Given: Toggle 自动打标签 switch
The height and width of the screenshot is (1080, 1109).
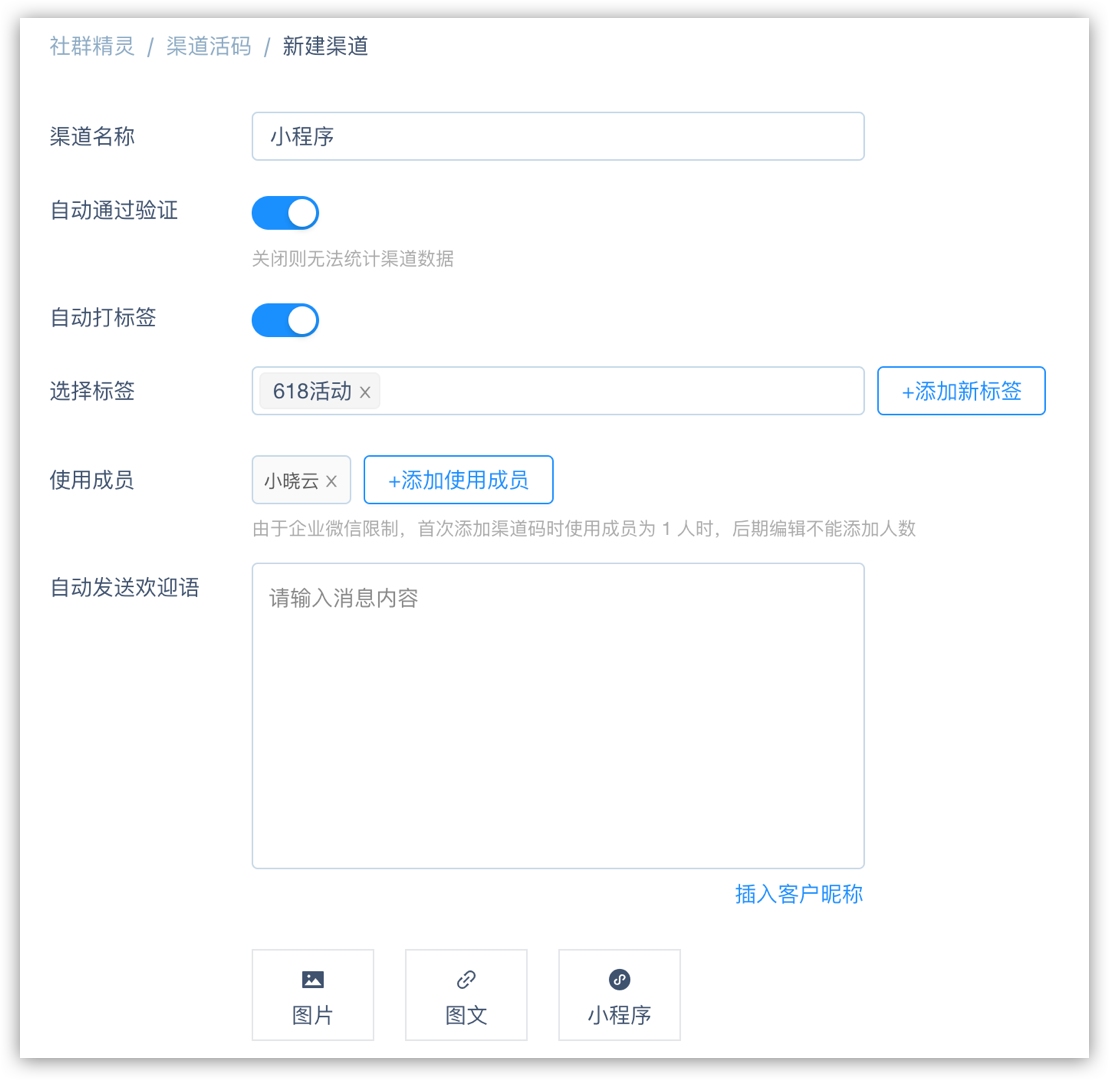Looking at the screenshot, I should [x=285, y=320].
